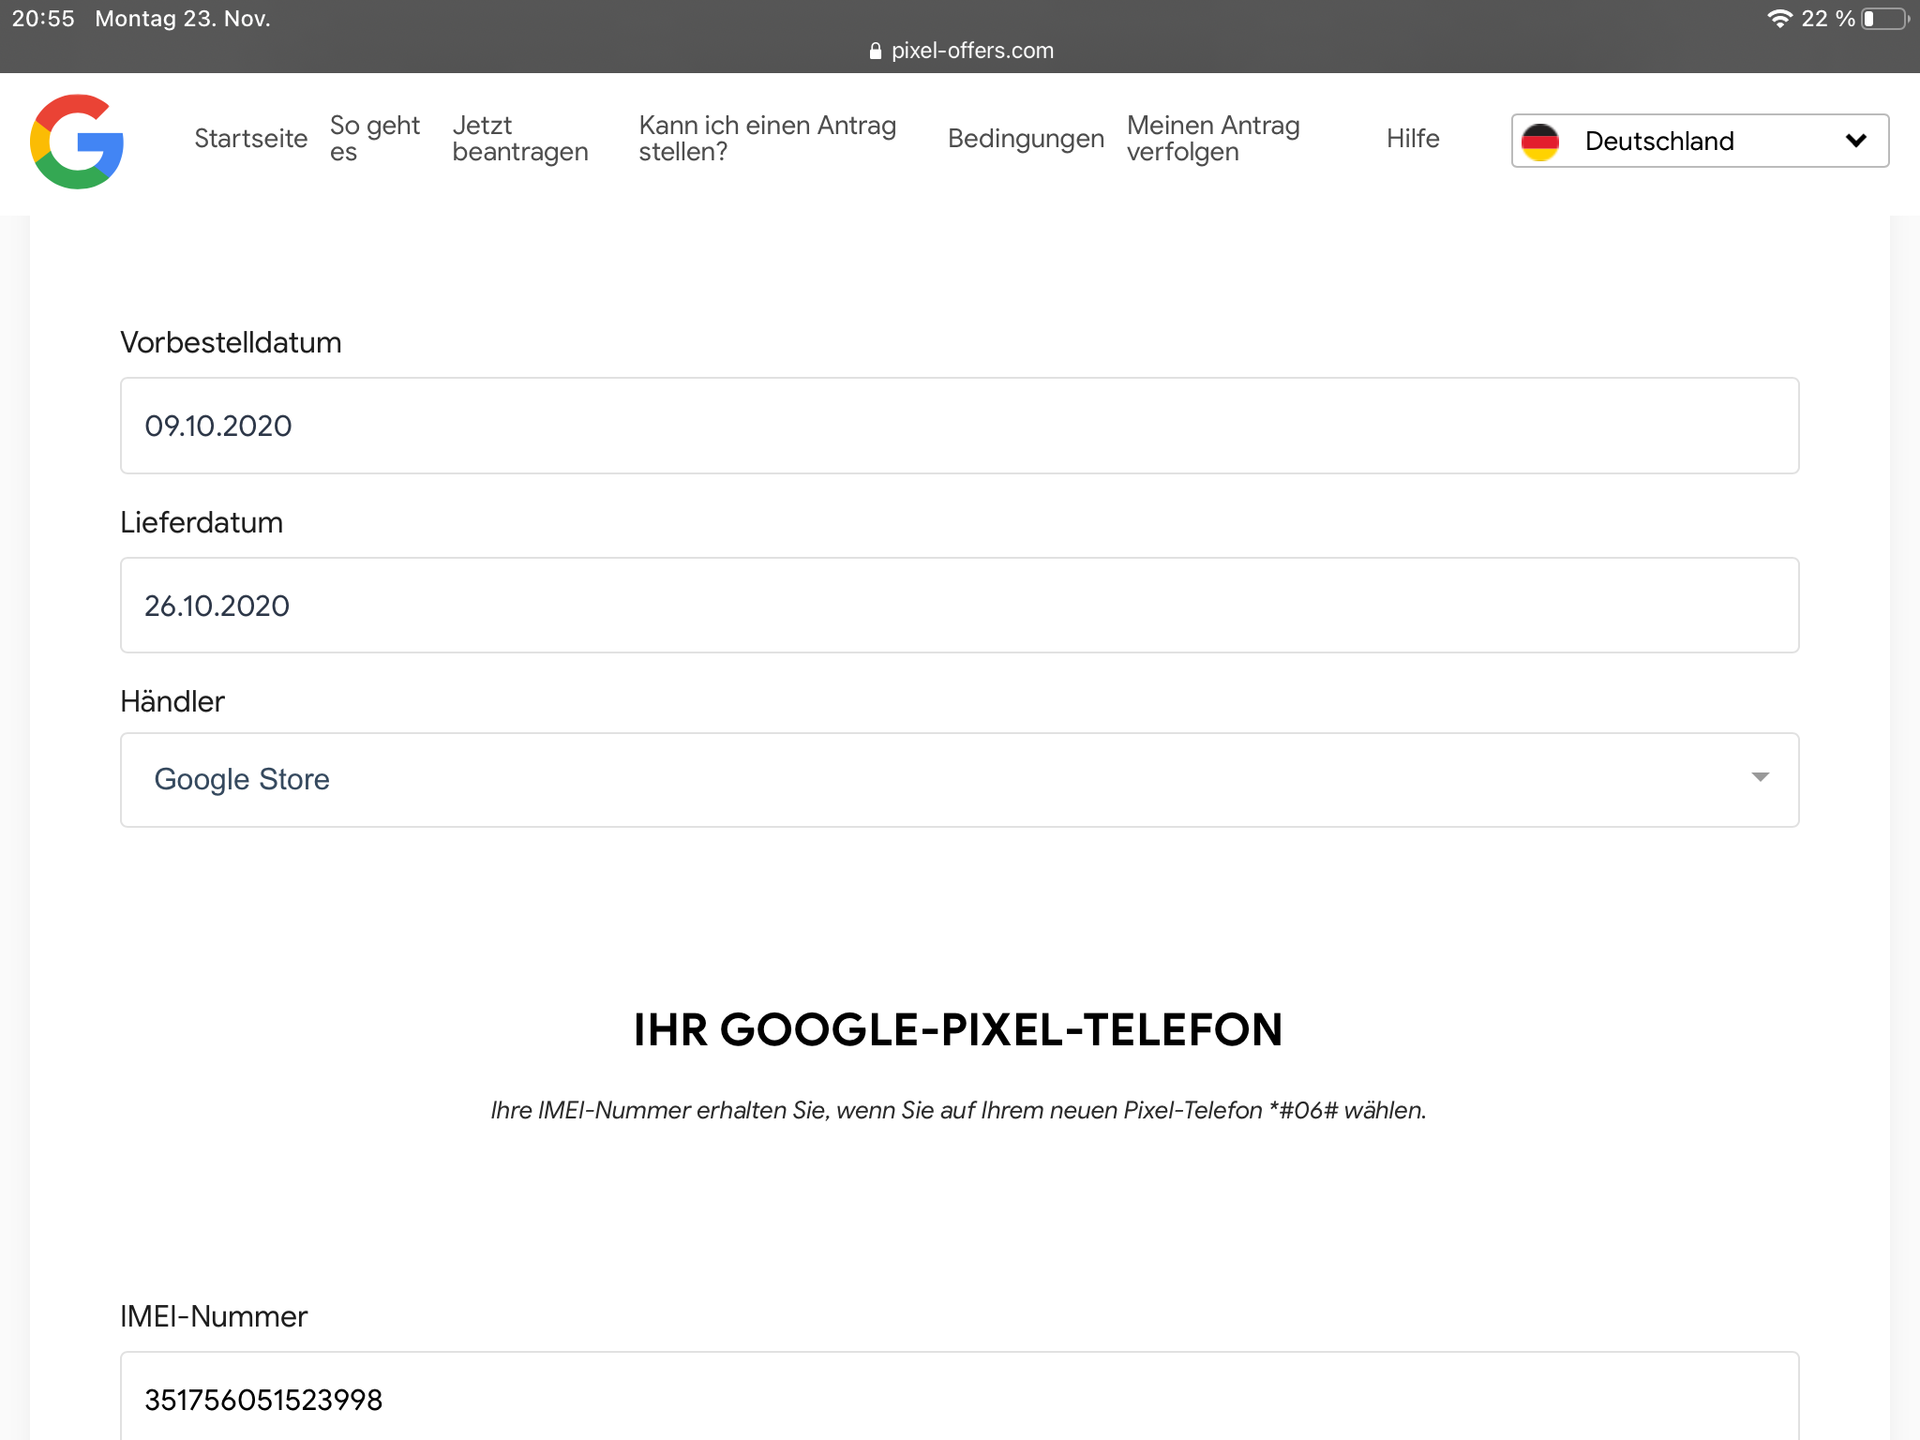Viewport: 1920px width, 1440px height.
Task: Tap the lock icon beside pixel-offers.com
Action: coord(876,51)
